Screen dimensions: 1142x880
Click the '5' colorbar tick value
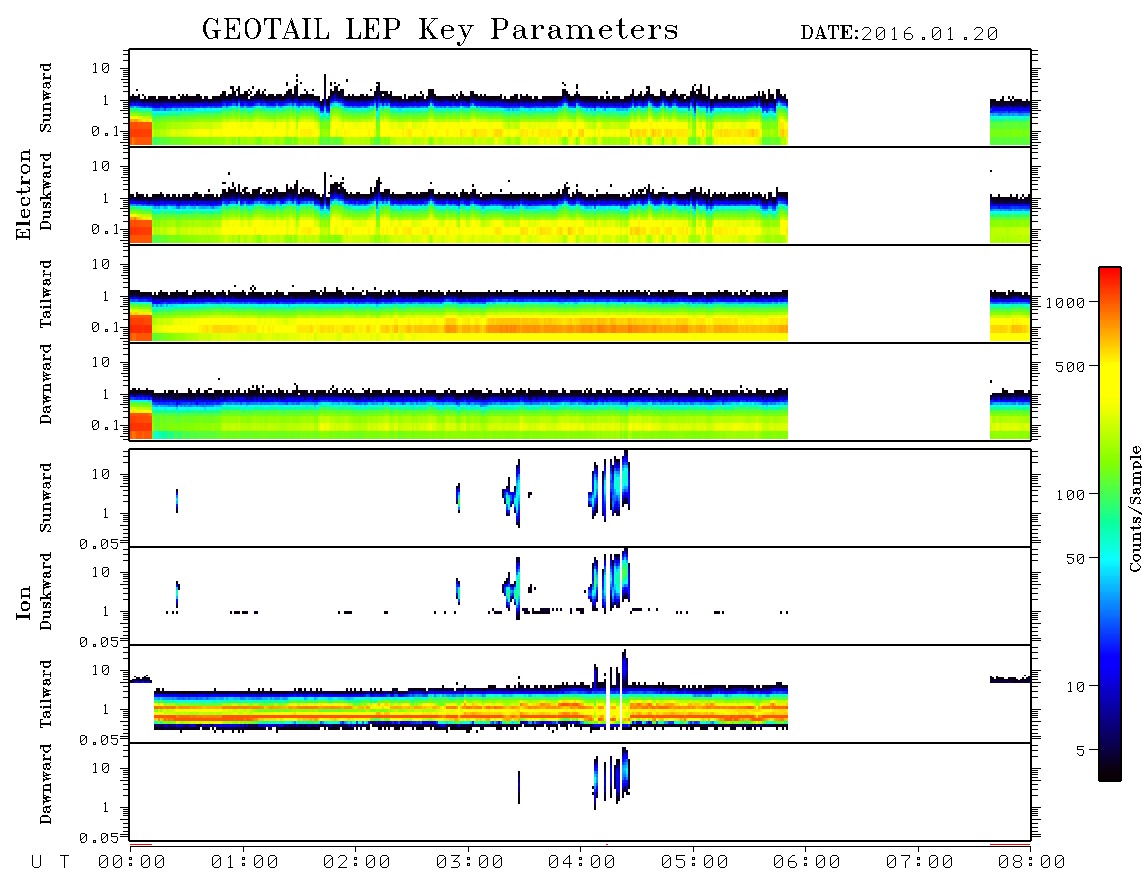tap(1080, 751)
